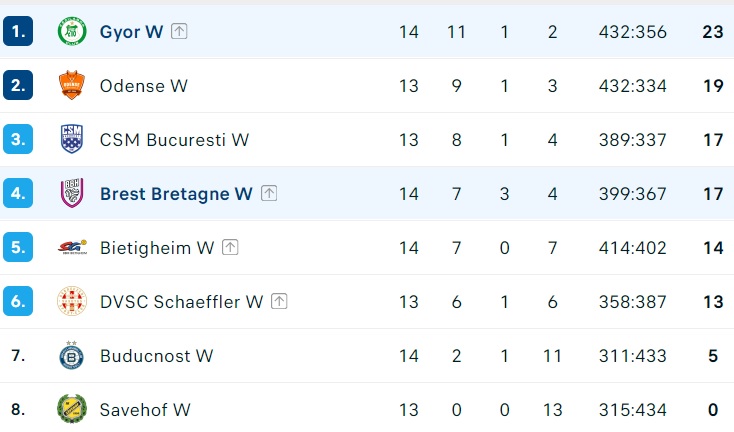
Task: Click the rank 3 position badge
Action: point(18,140)
